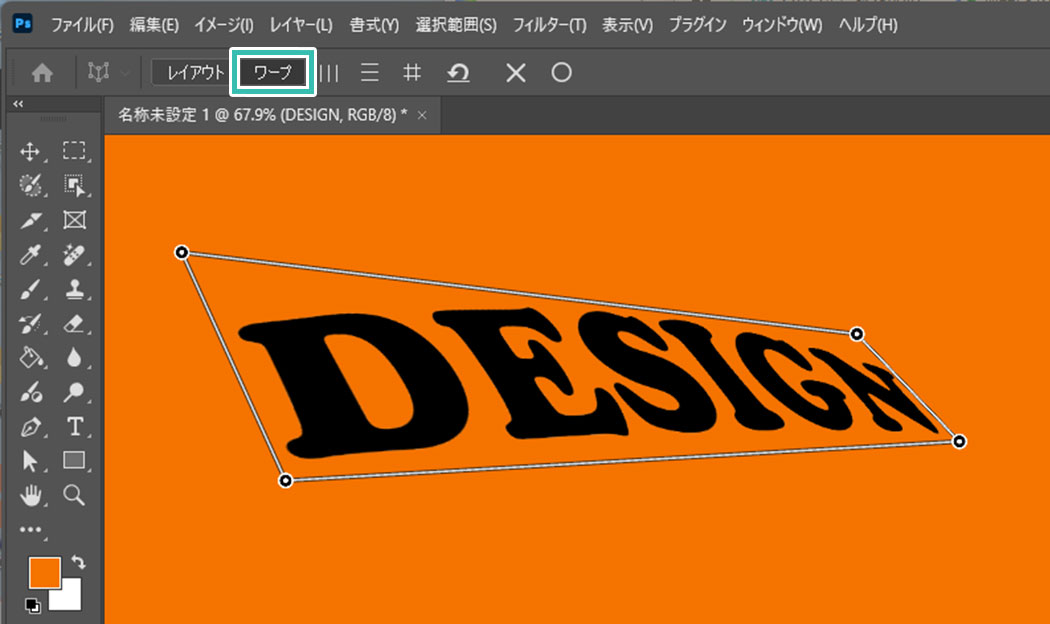Click the Home icon in options bar
The image size is (1050, 624).
point(42,73)
